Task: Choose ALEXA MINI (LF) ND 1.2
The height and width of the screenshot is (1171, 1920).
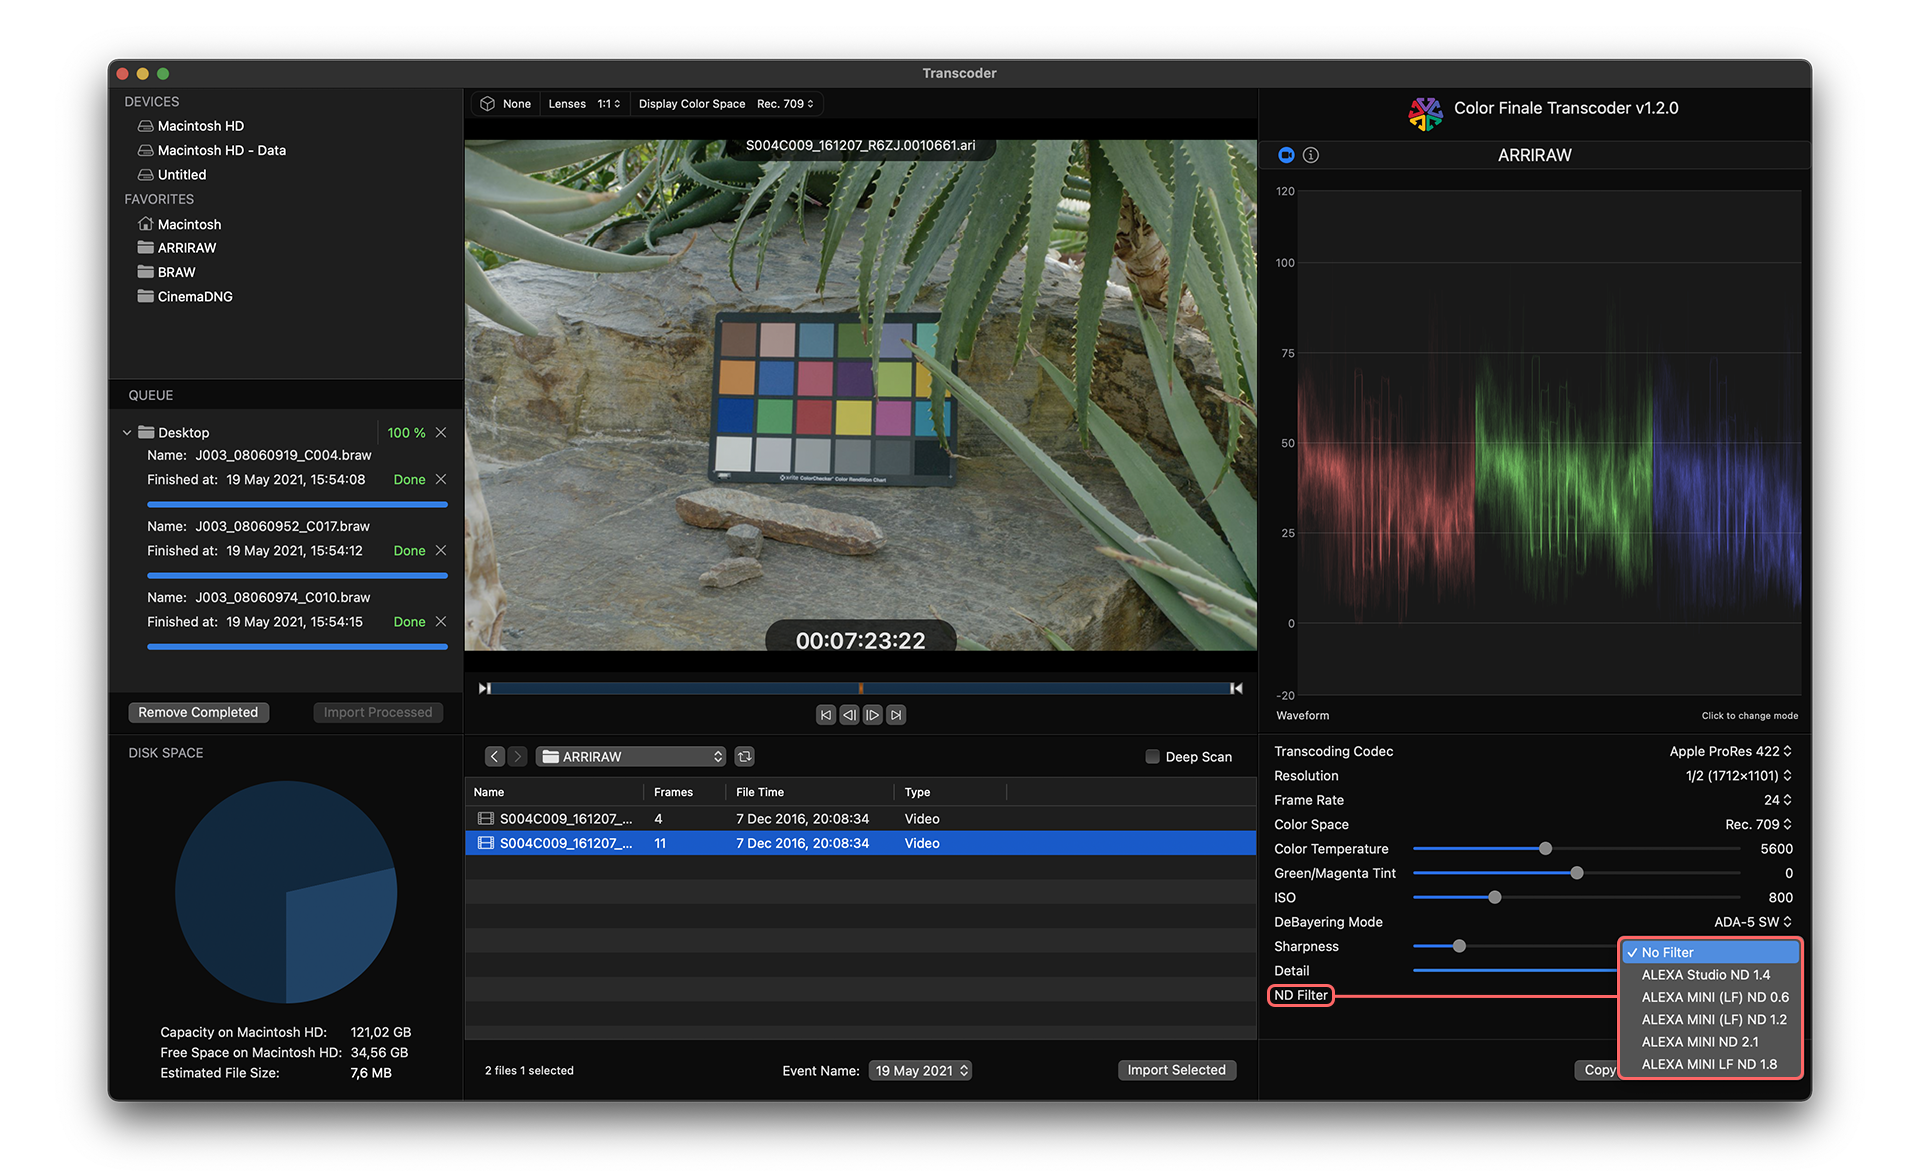Action: [x=1710, y=1020]
